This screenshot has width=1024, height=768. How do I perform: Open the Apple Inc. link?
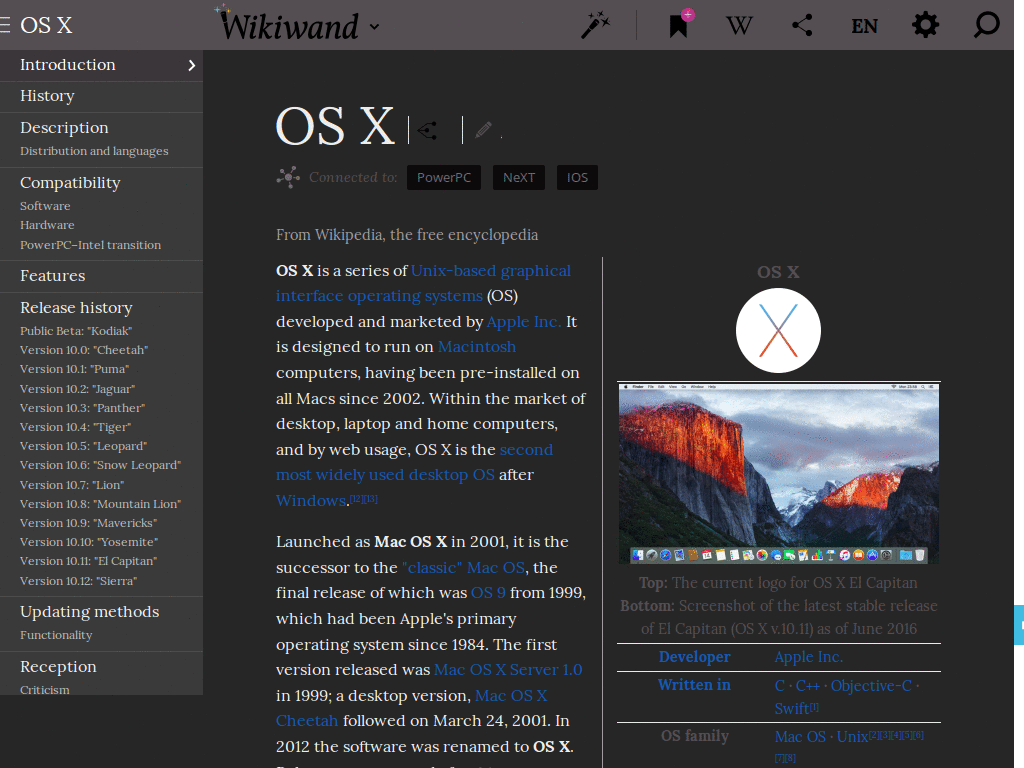(522, 321)
